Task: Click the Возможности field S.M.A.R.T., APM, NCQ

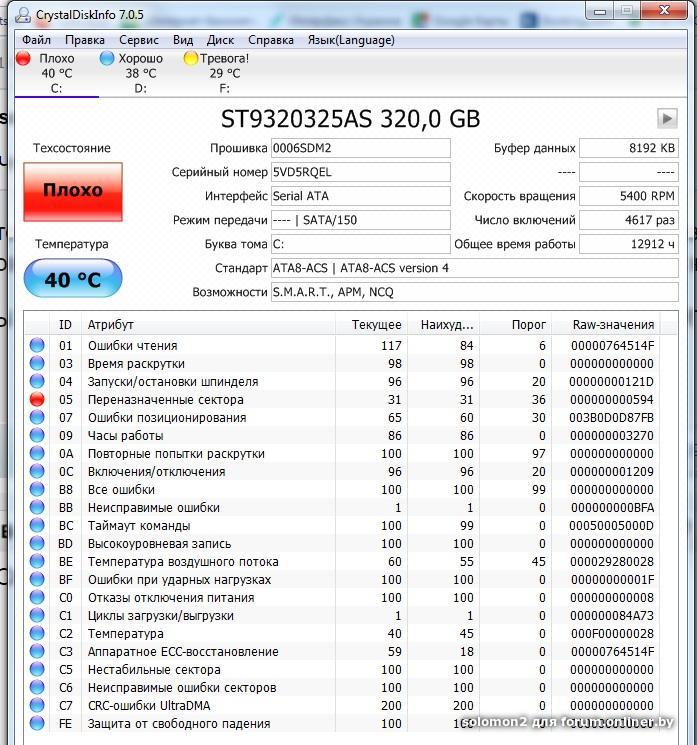Action: point(475,292)
